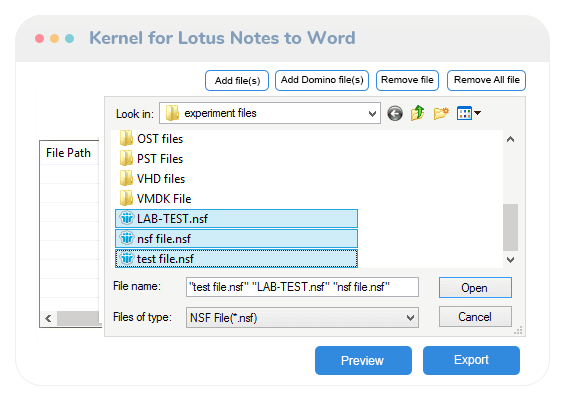The width and height of the screenshot is (565, 401).
Task: Select the VHD files folder name
Action: pyautogui.click(x=161, y=179)
